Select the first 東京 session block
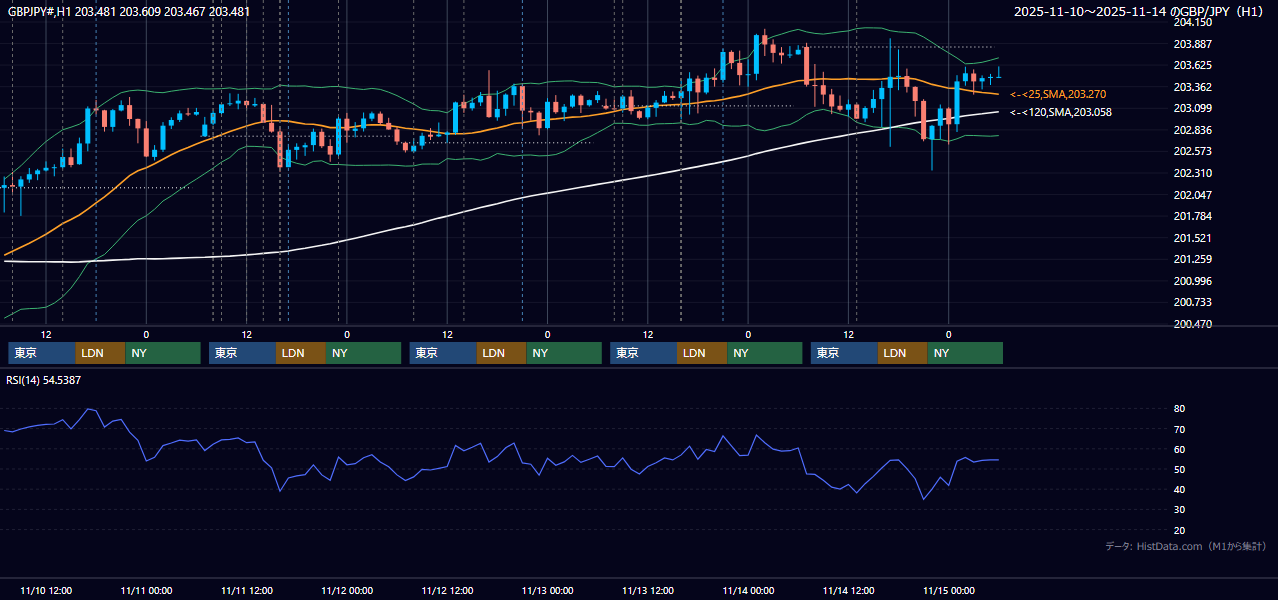Viewport: 1278px width, 600px height. pyautogui.click(x=42, y=353)
